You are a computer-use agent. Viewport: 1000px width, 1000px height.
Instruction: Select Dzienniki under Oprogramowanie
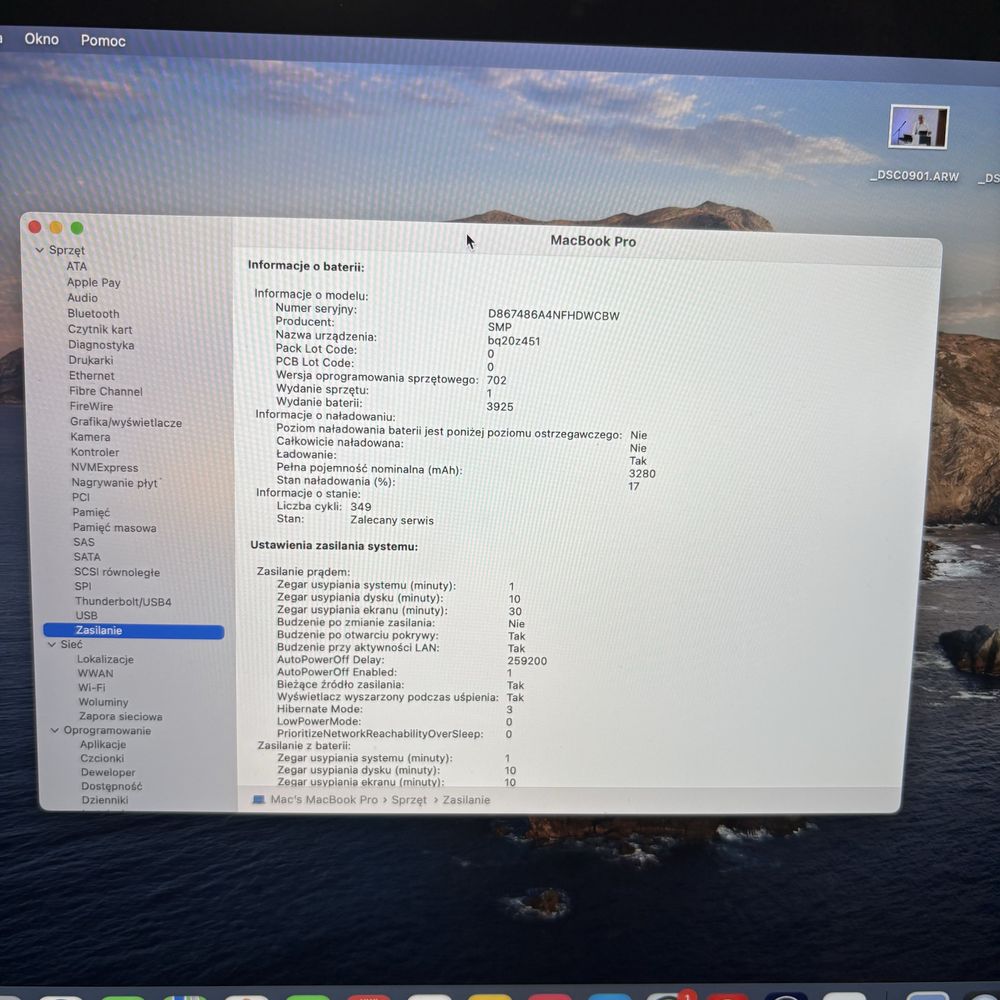click(x=105, y=800)
